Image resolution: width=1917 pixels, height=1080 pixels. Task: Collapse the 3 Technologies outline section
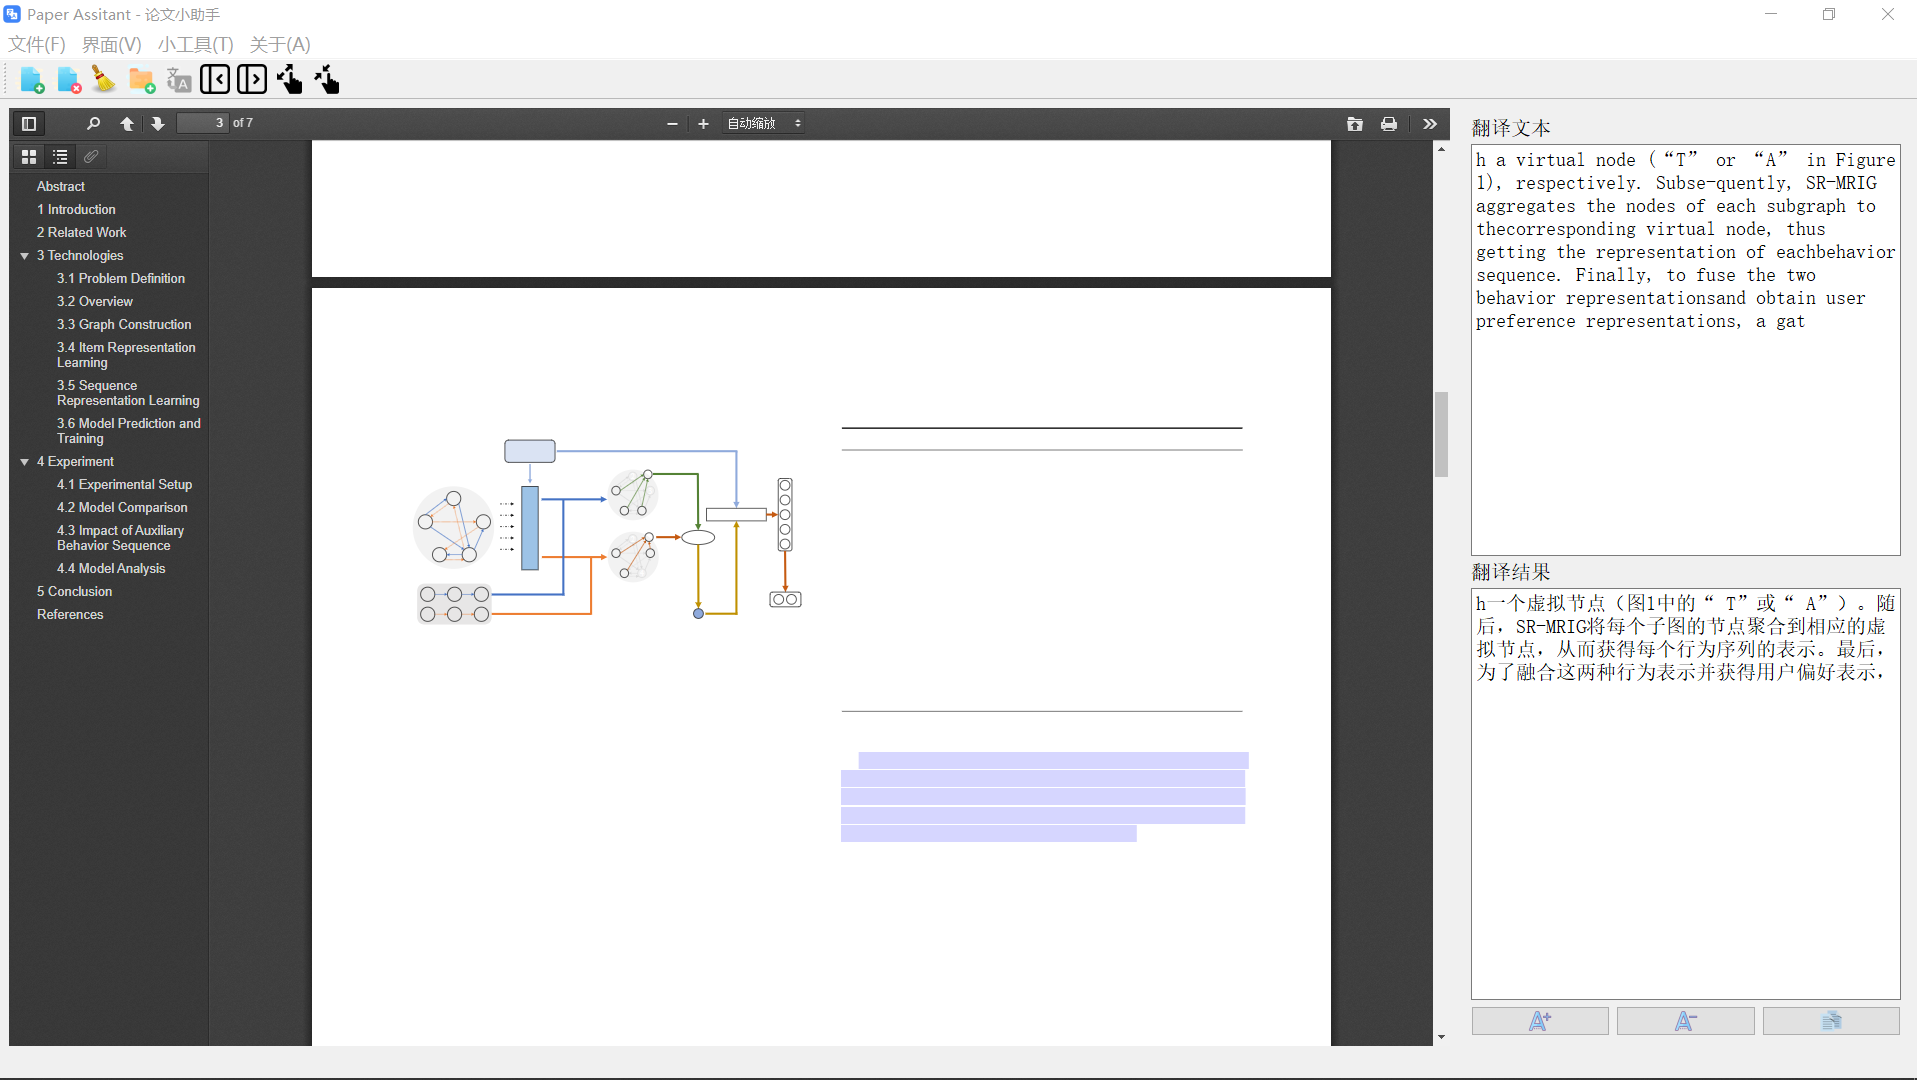click(24, 256)
